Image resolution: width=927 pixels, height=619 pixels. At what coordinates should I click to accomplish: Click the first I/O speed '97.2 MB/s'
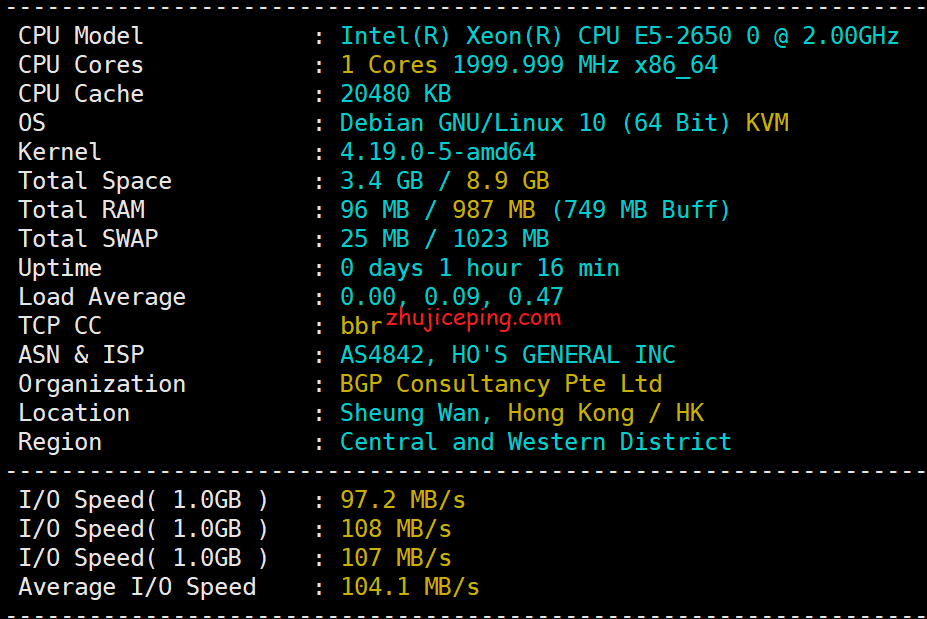click(x=403, y=500)
